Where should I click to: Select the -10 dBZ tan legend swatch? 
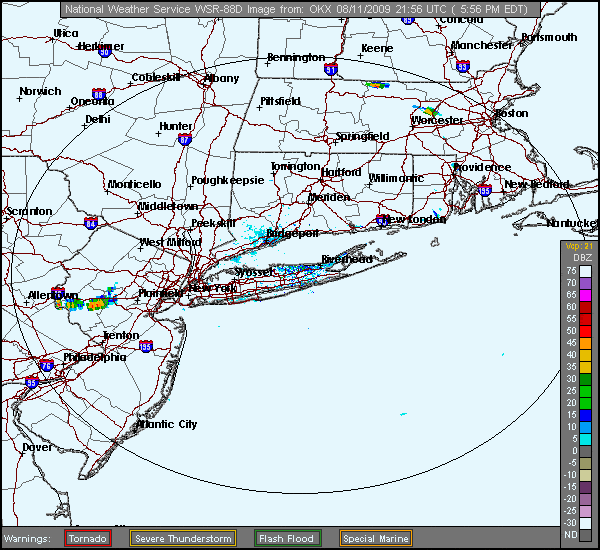(x=585, y=475)
